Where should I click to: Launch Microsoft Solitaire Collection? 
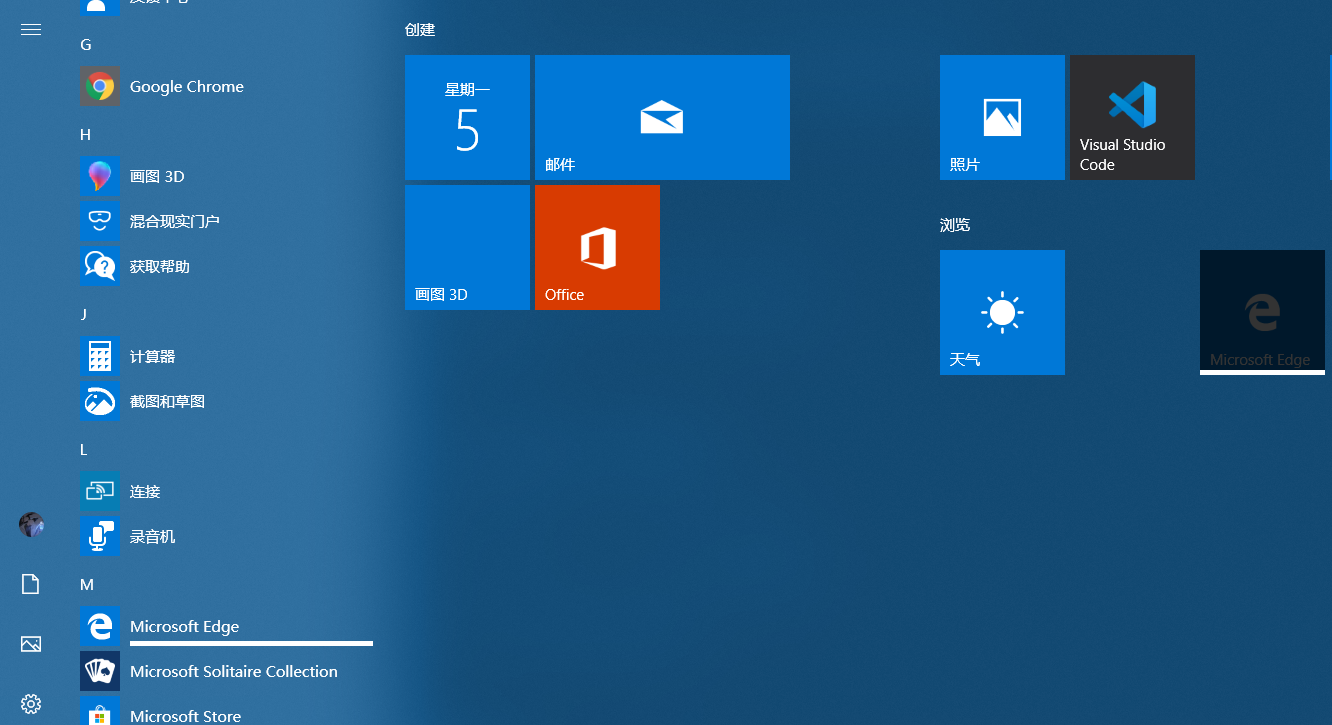point(227,671)
